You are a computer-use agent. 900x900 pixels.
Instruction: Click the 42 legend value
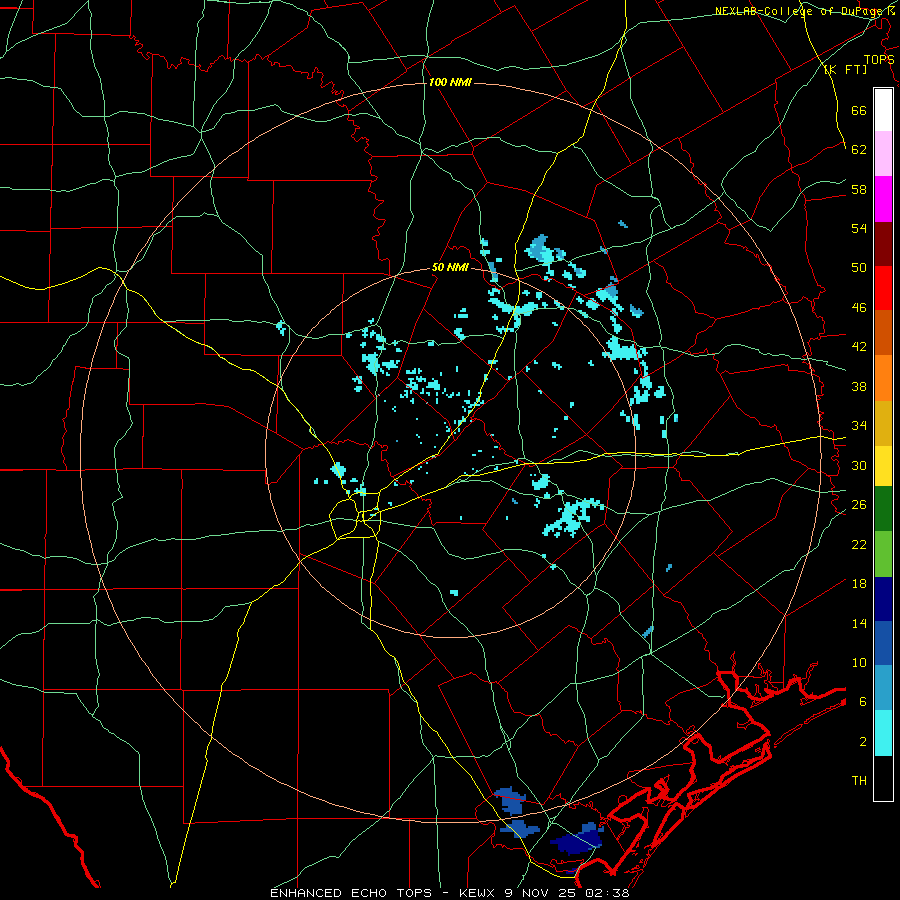[859, 347]
